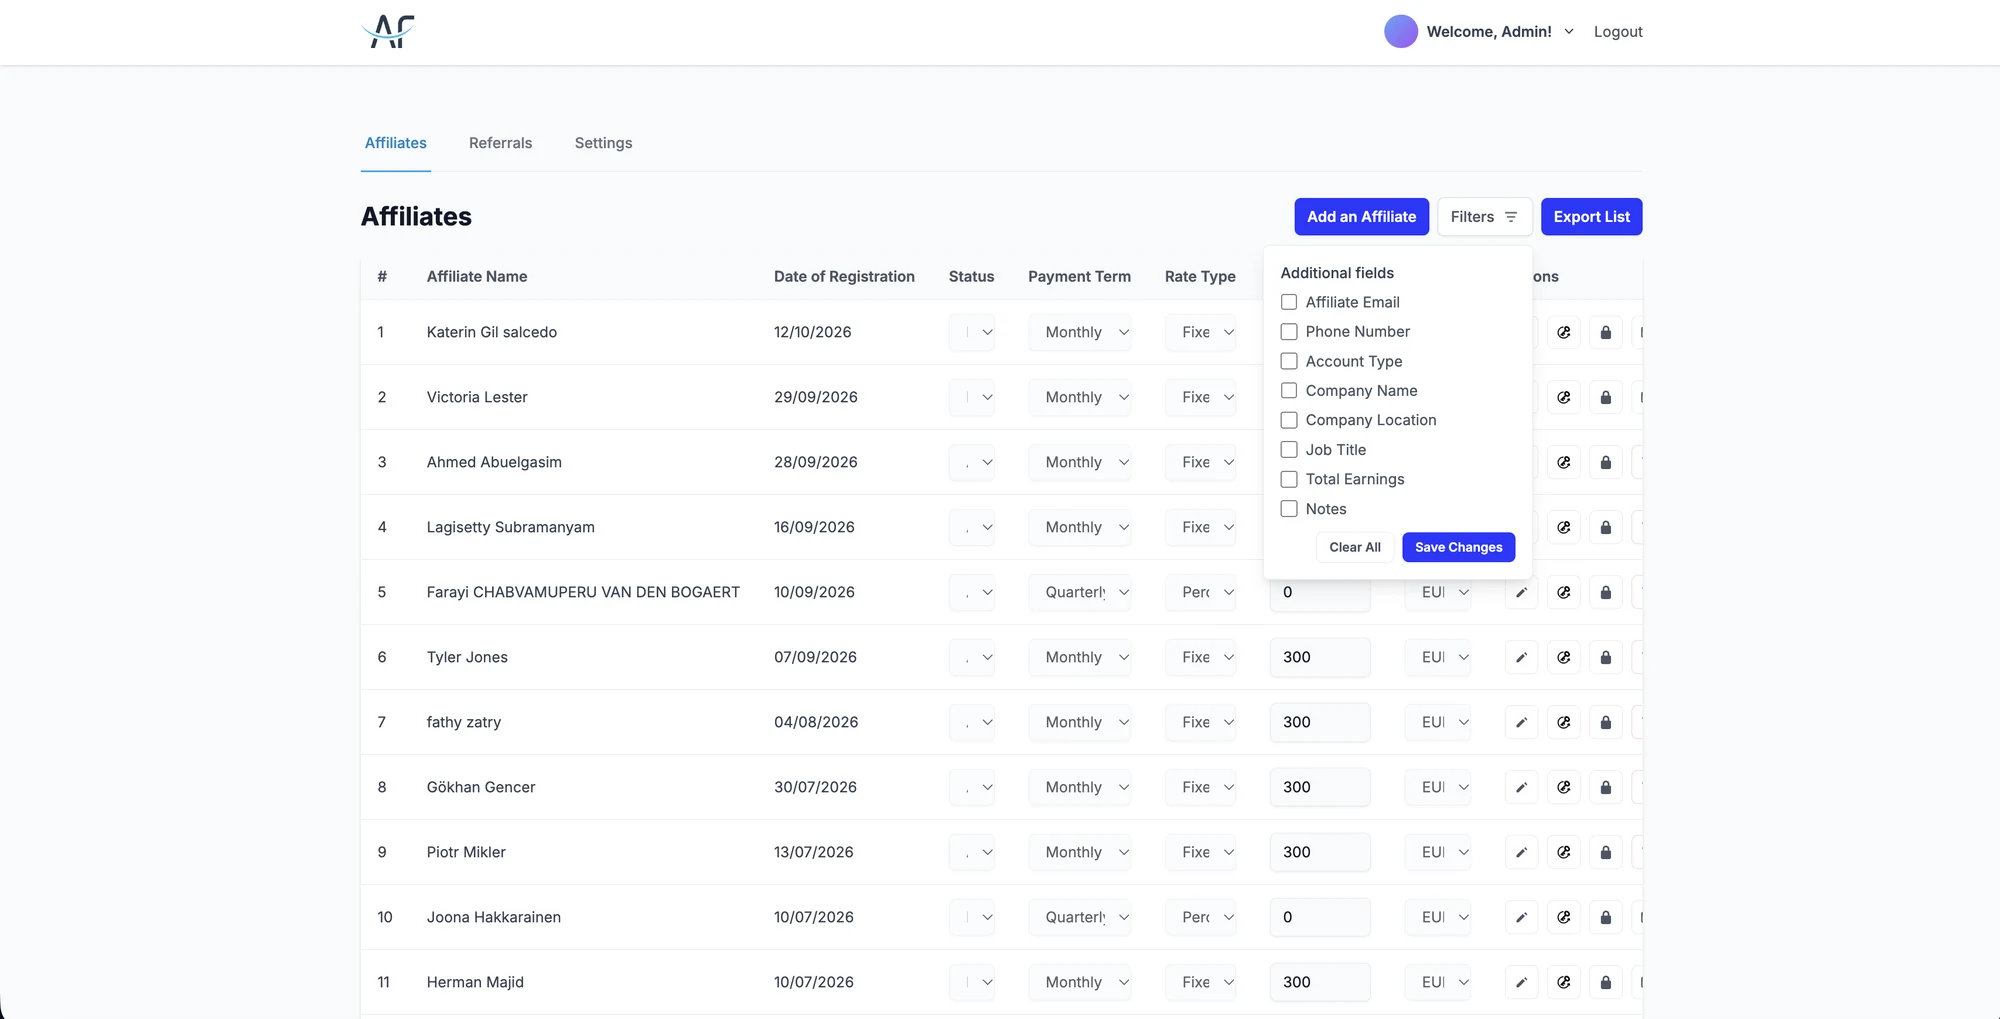Click the admin avatar circle
Screen dimensions: 2000x1019
click(x=1400, y=31)
